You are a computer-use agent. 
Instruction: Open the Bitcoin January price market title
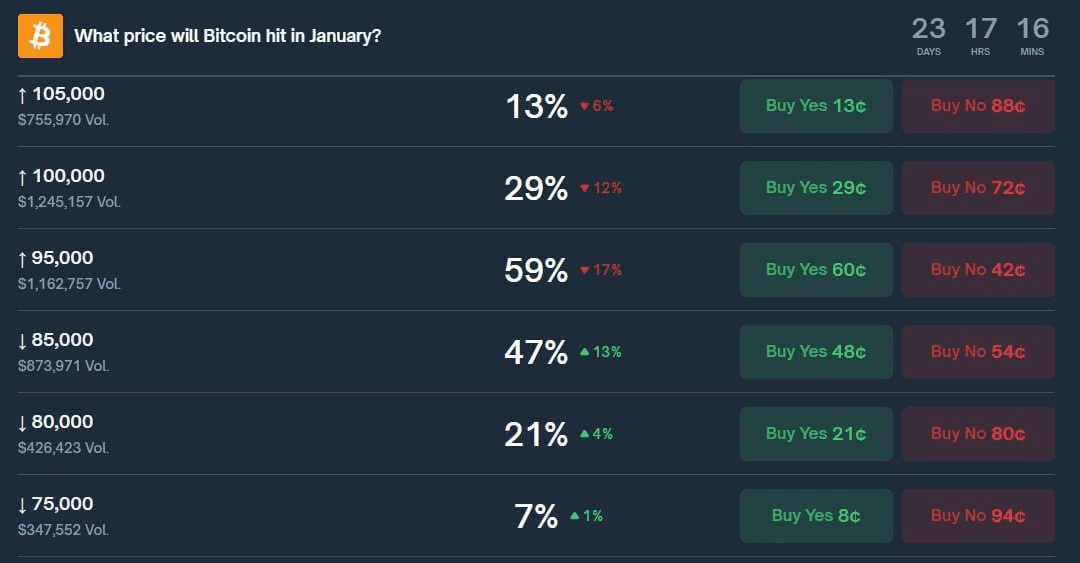227,36
